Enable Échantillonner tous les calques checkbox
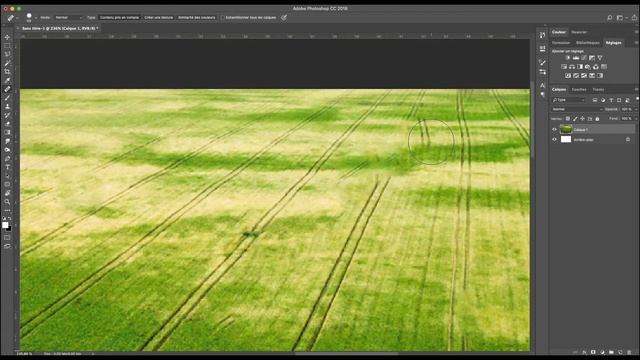Image resolution: width=640 pixels, height=360 pixels. coord(223,18)
